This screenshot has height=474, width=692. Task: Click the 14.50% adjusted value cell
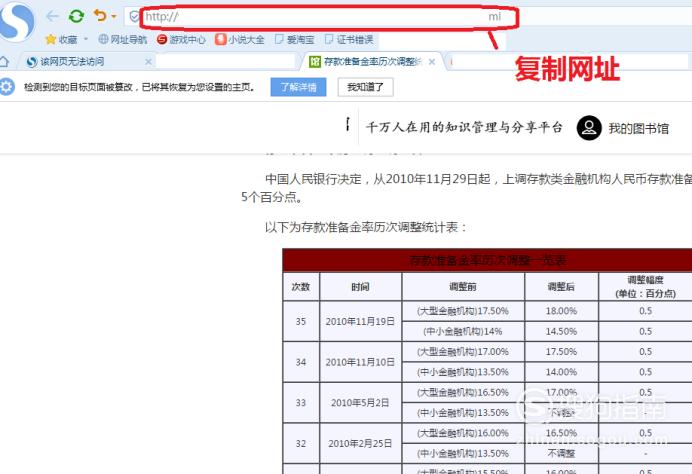561,331
